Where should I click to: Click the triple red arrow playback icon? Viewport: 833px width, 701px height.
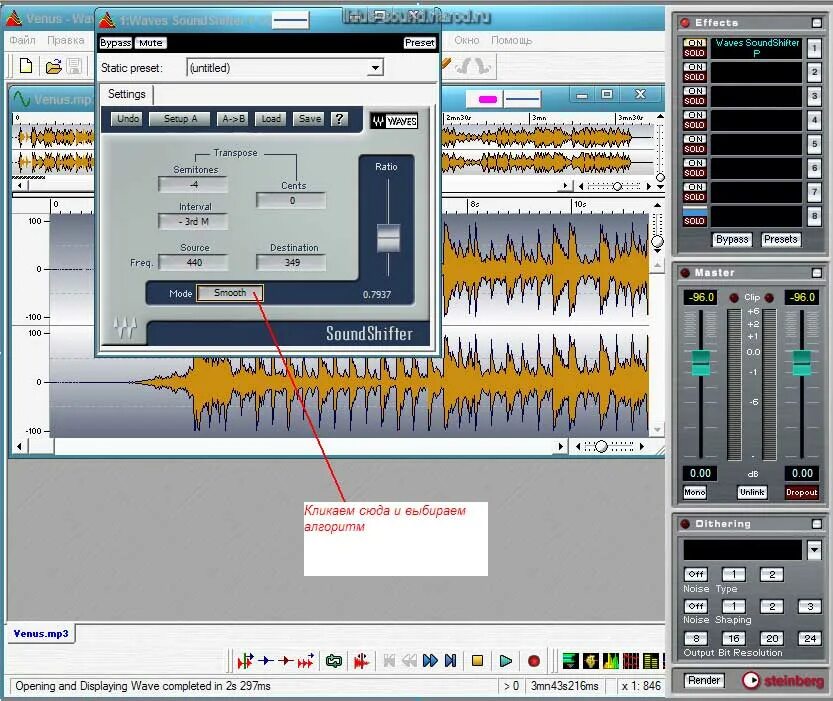tap(306, 661)
